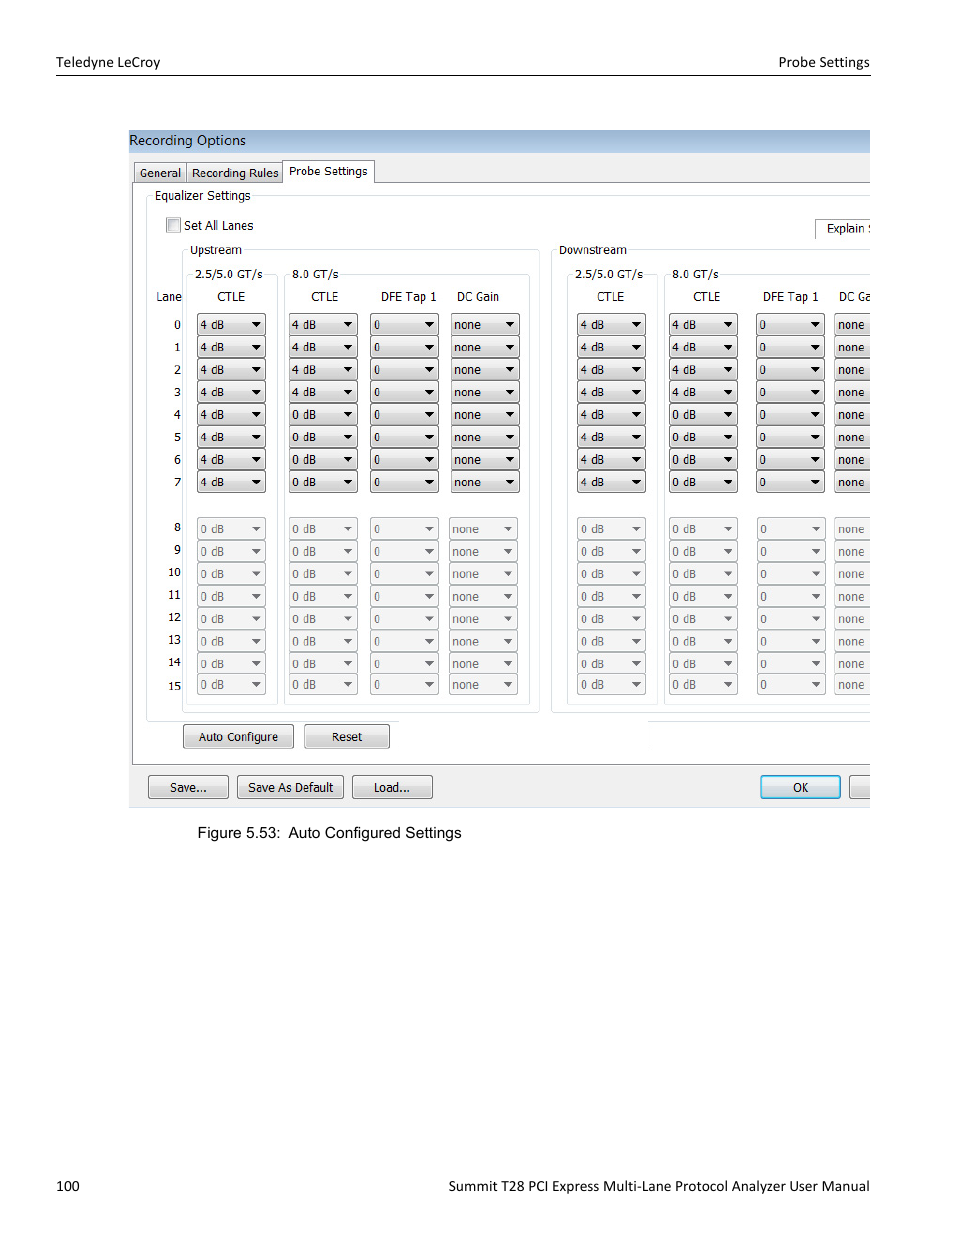
Task: Click the Equalizer Settings group label
Action: pyautogui.click(x=203, y=196)
